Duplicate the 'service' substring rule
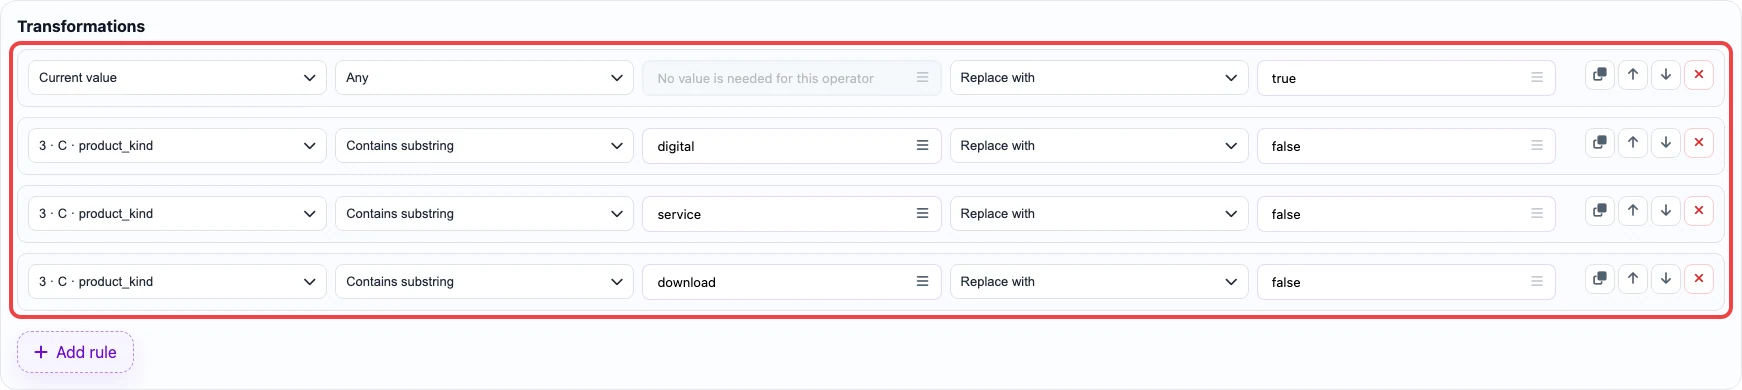The image size is (1742, 390). point(1600,211)
